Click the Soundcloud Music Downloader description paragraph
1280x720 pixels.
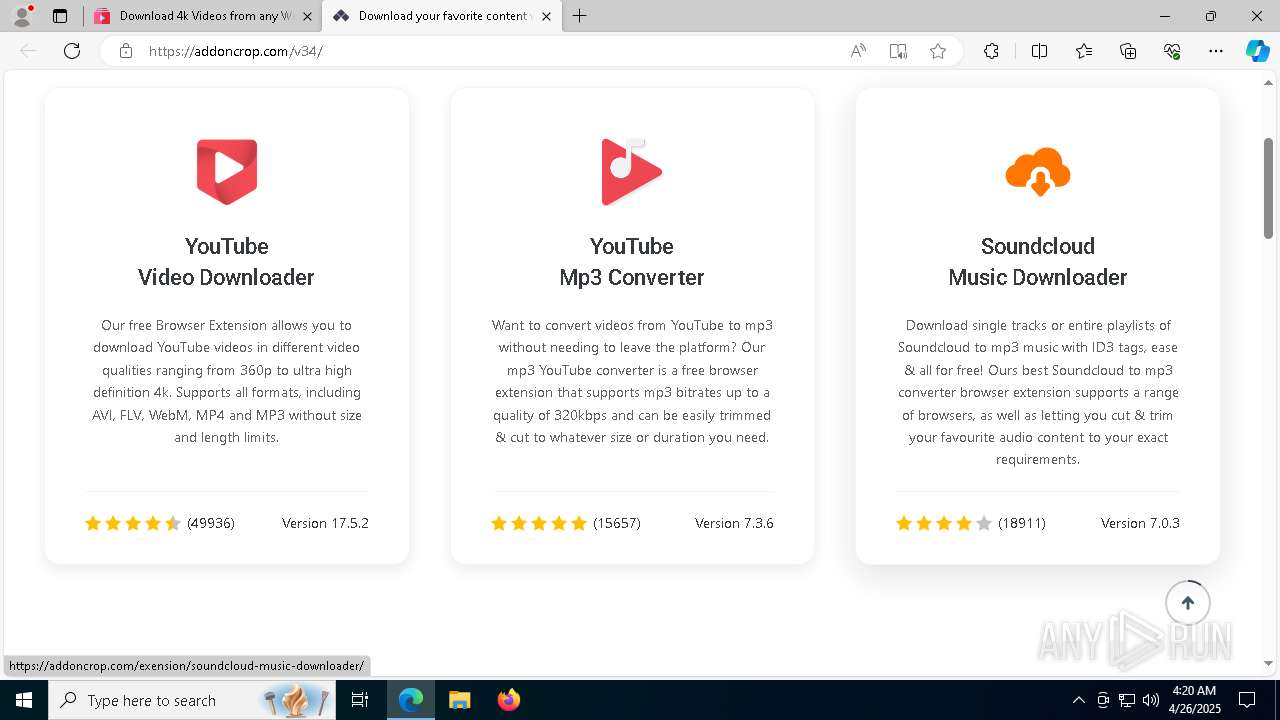pos(1038,392)
